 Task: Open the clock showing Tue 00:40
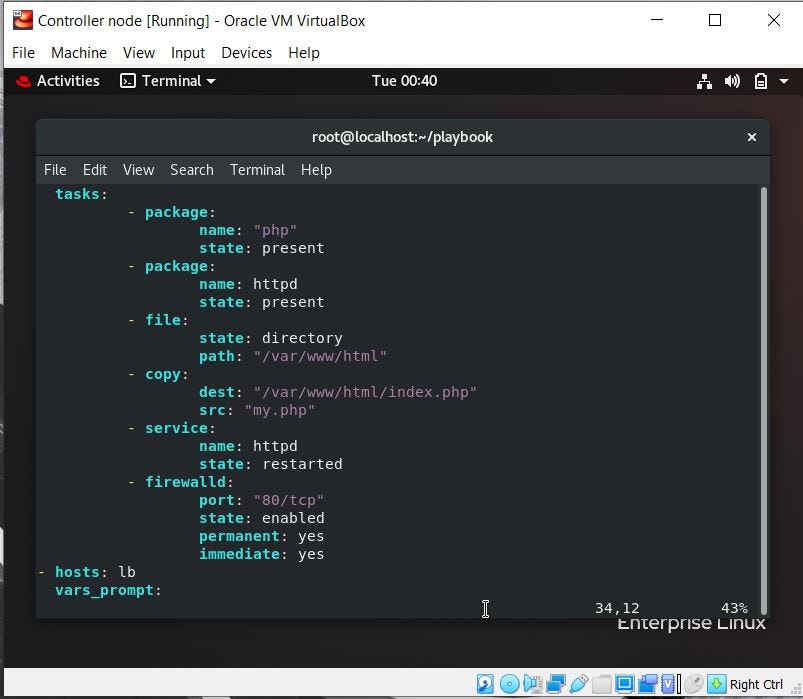[405, 81]
